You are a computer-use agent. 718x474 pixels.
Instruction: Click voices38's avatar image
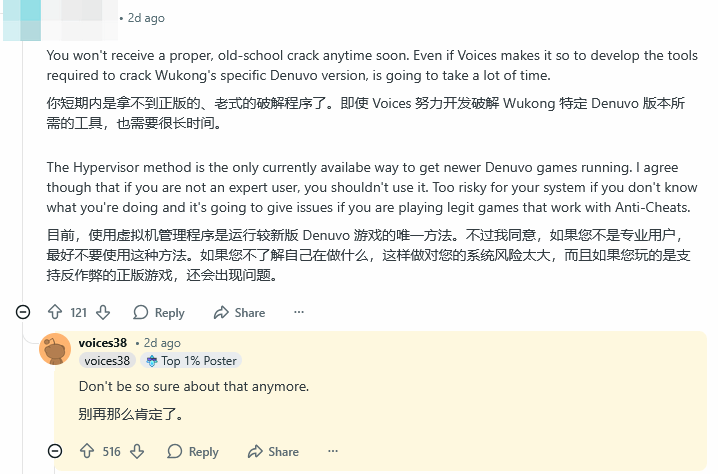point(55,349)
